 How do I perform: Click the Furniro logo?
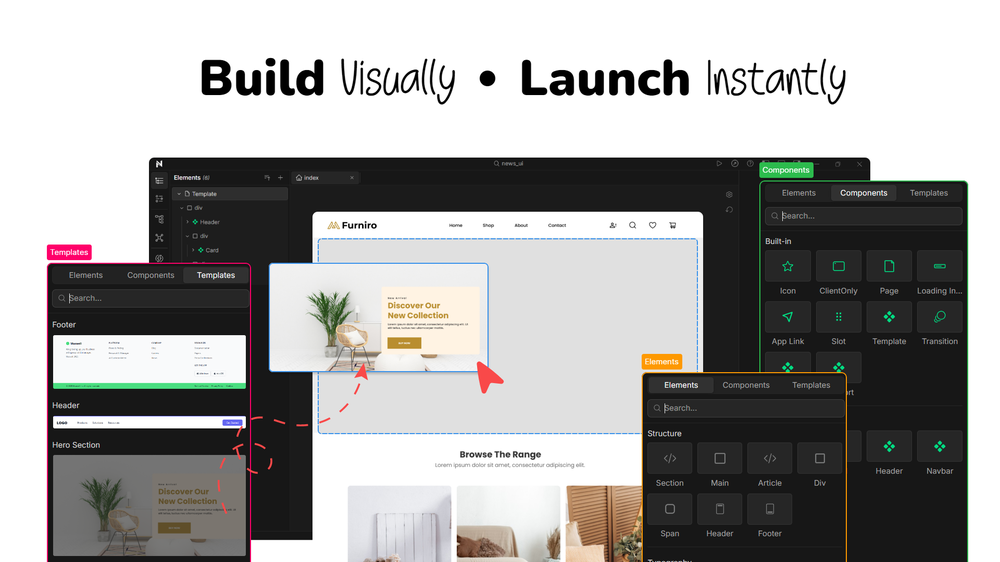352,225
